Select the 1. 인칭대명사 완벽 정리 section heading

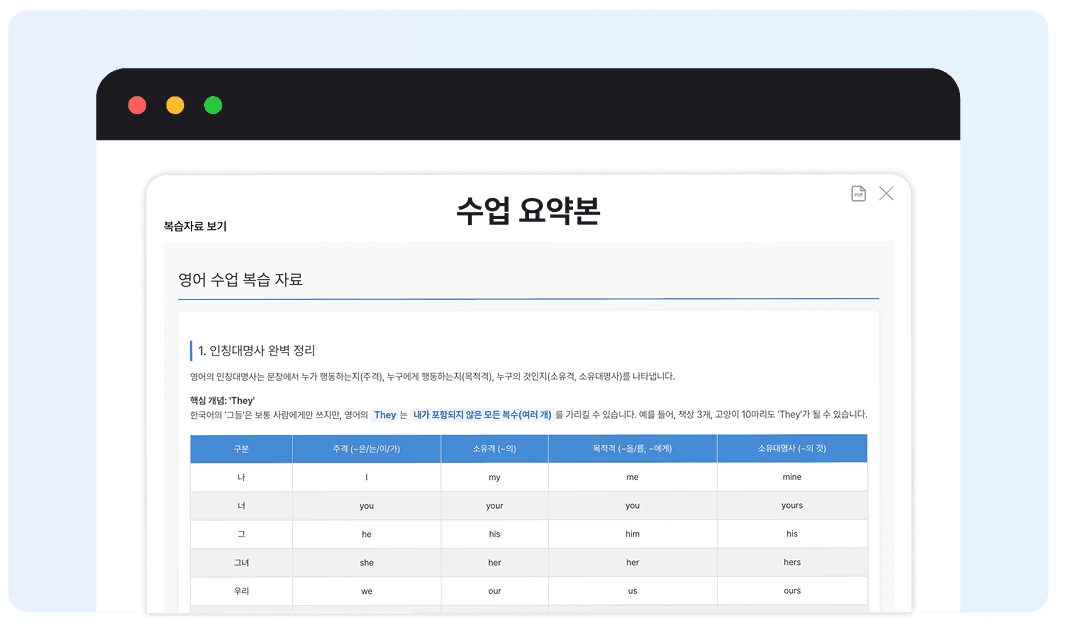[256, 351]
